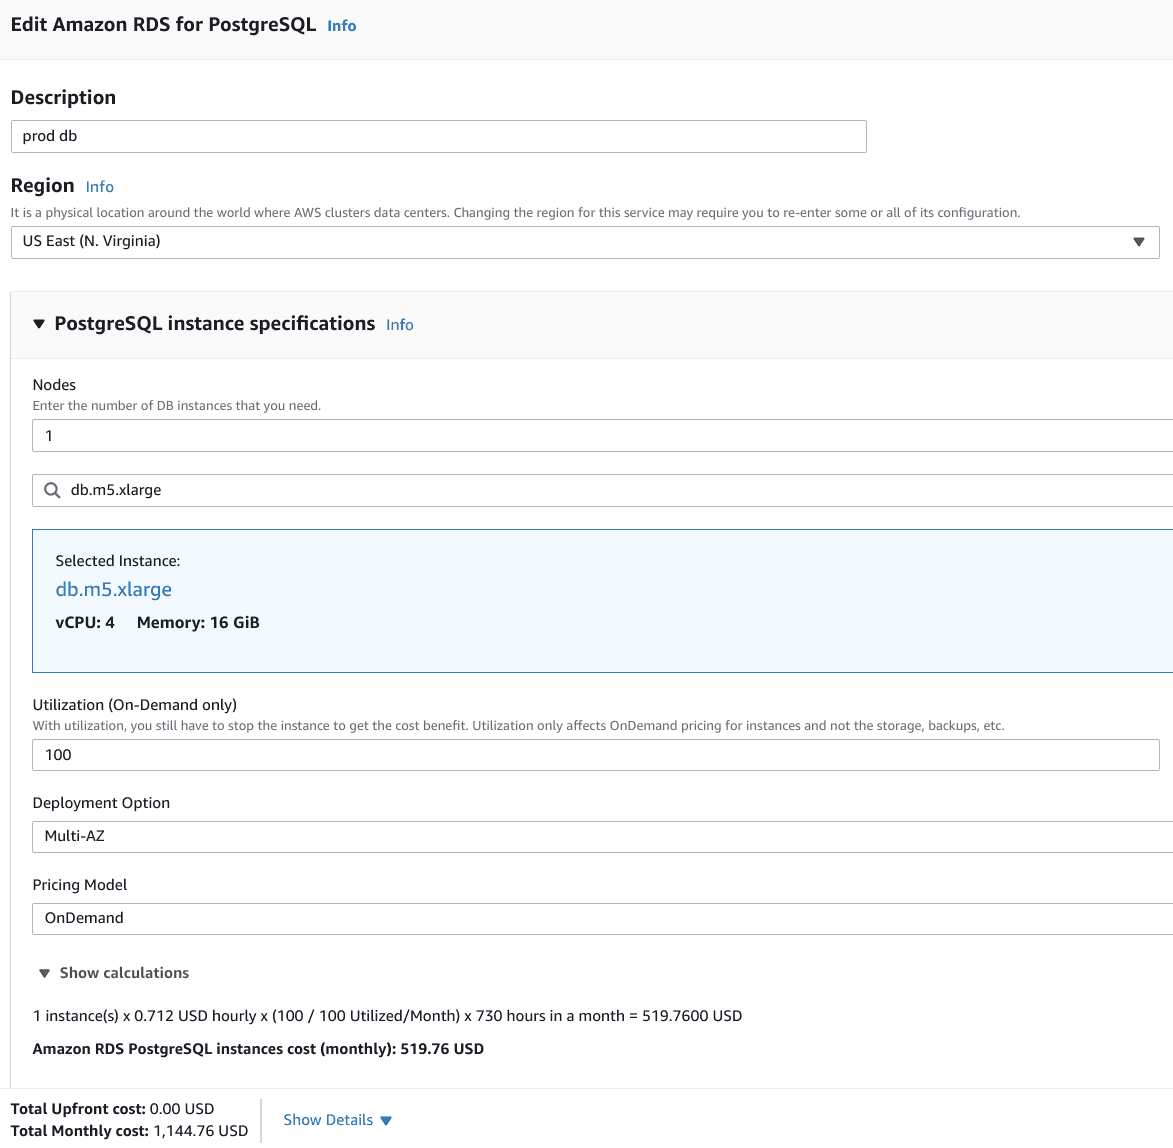
Task: Click the db.m5.xlarge selected instance link
Action: pos(113,589)
